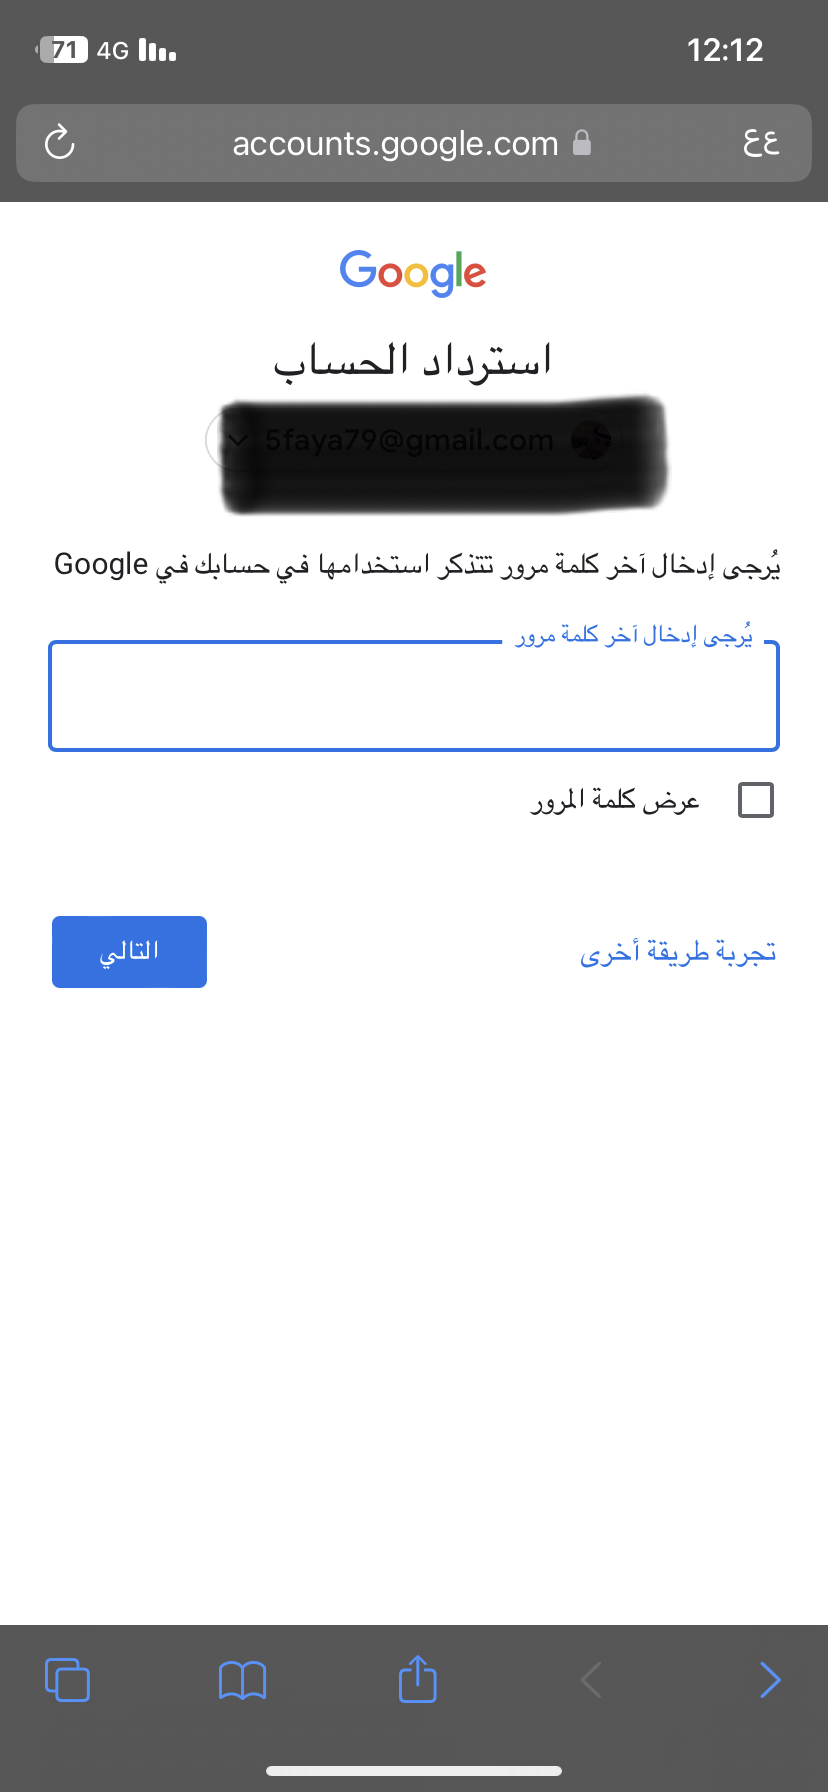Tap the battery indicator in status bar
The height and width of the screenshot is (1792, 828).
coord(63,49)
